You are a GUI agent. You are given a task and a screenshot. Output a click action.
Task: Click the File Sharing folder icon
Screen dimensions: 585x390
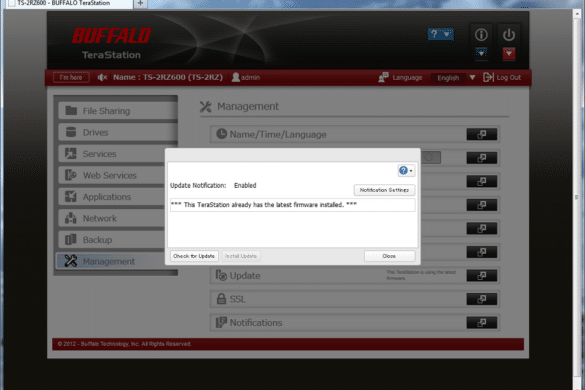click(x=71, y=110)
